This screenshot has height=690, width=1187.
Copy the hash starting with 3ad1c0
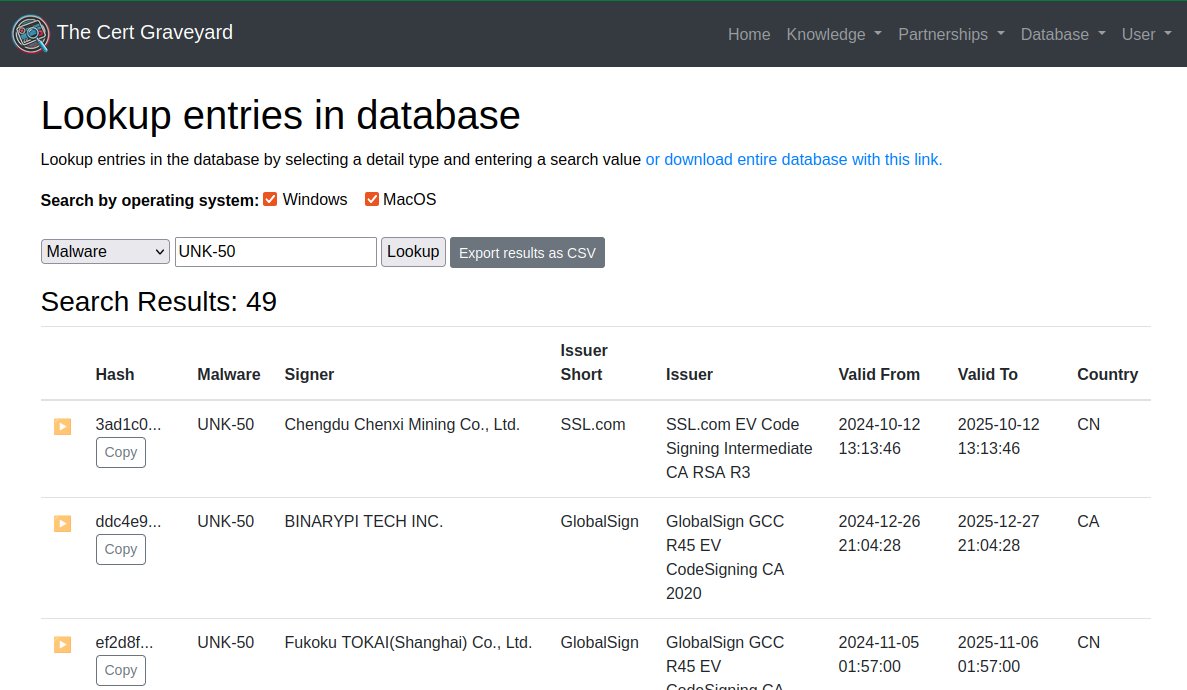coord(120,452)
